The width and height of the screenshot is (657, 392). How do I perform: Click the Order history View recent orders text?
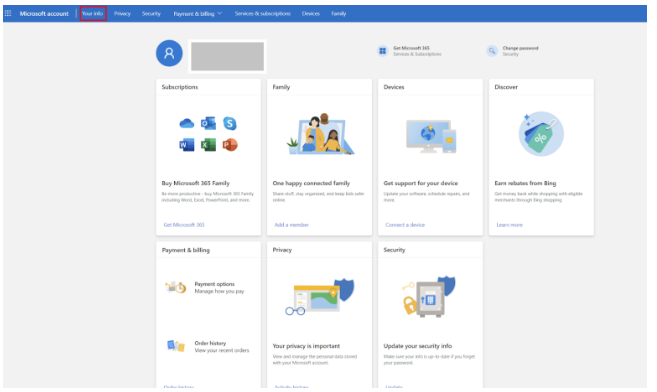click(x=222, y=346)
